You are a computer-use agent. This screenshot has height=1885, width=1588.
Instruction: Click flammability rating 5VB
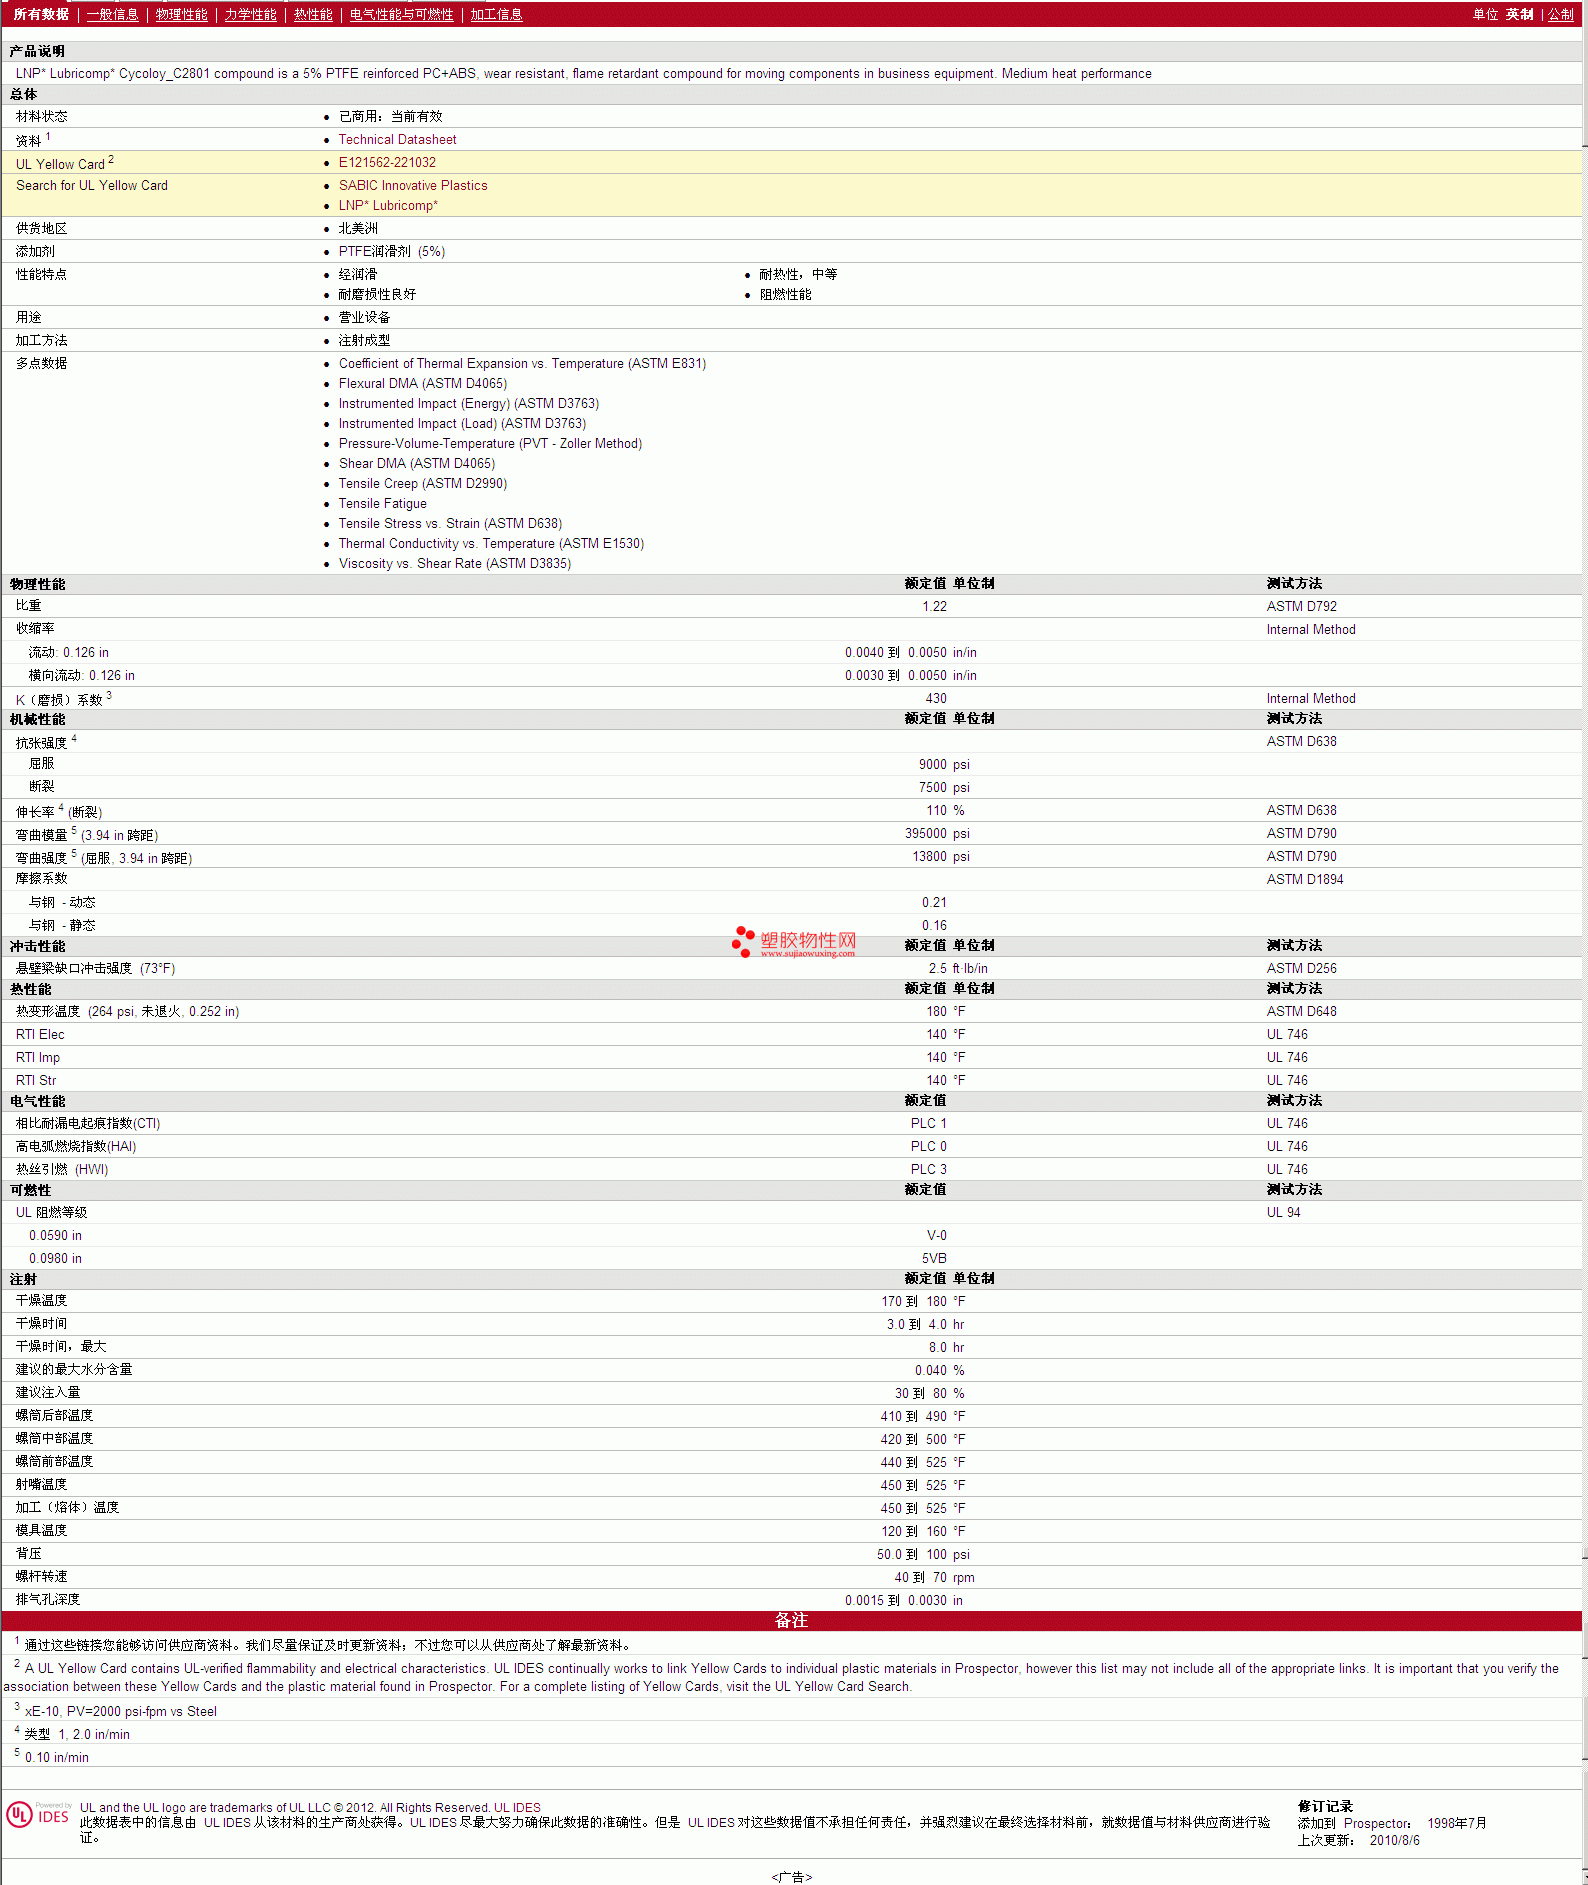coord(934,1259)
